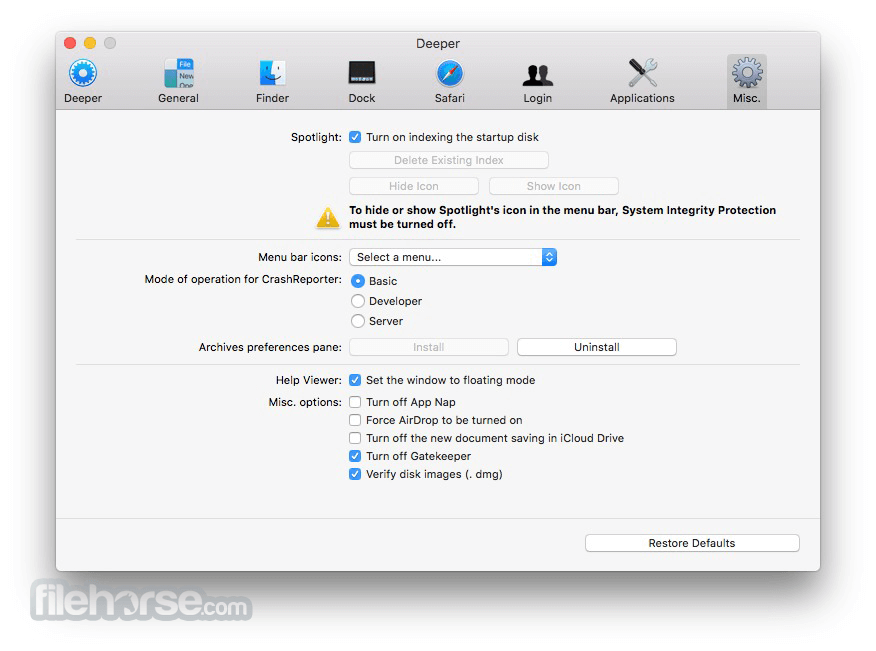Viewport: 876px width, 651px height.
Task: Enable Force AirDrop to be turned on
Action: coord(355,420)
